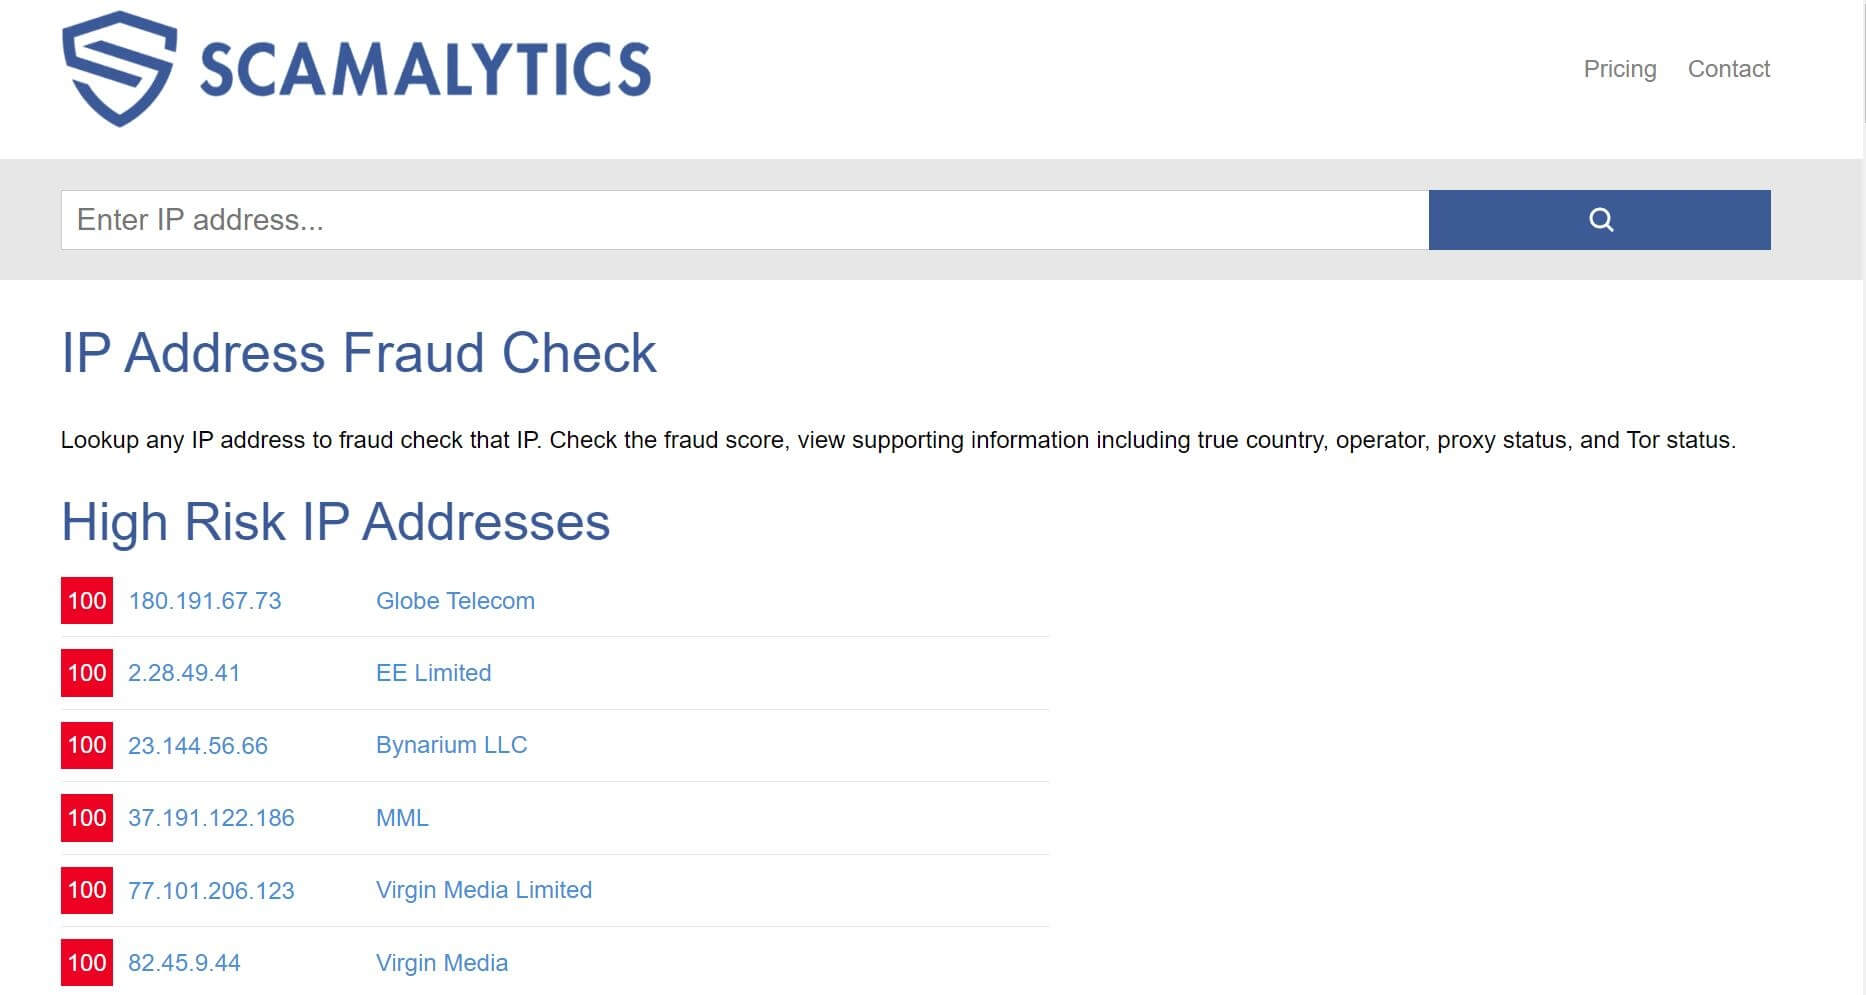
Task: Open IP address 23.144.56.66
Action: click(198, 746)
